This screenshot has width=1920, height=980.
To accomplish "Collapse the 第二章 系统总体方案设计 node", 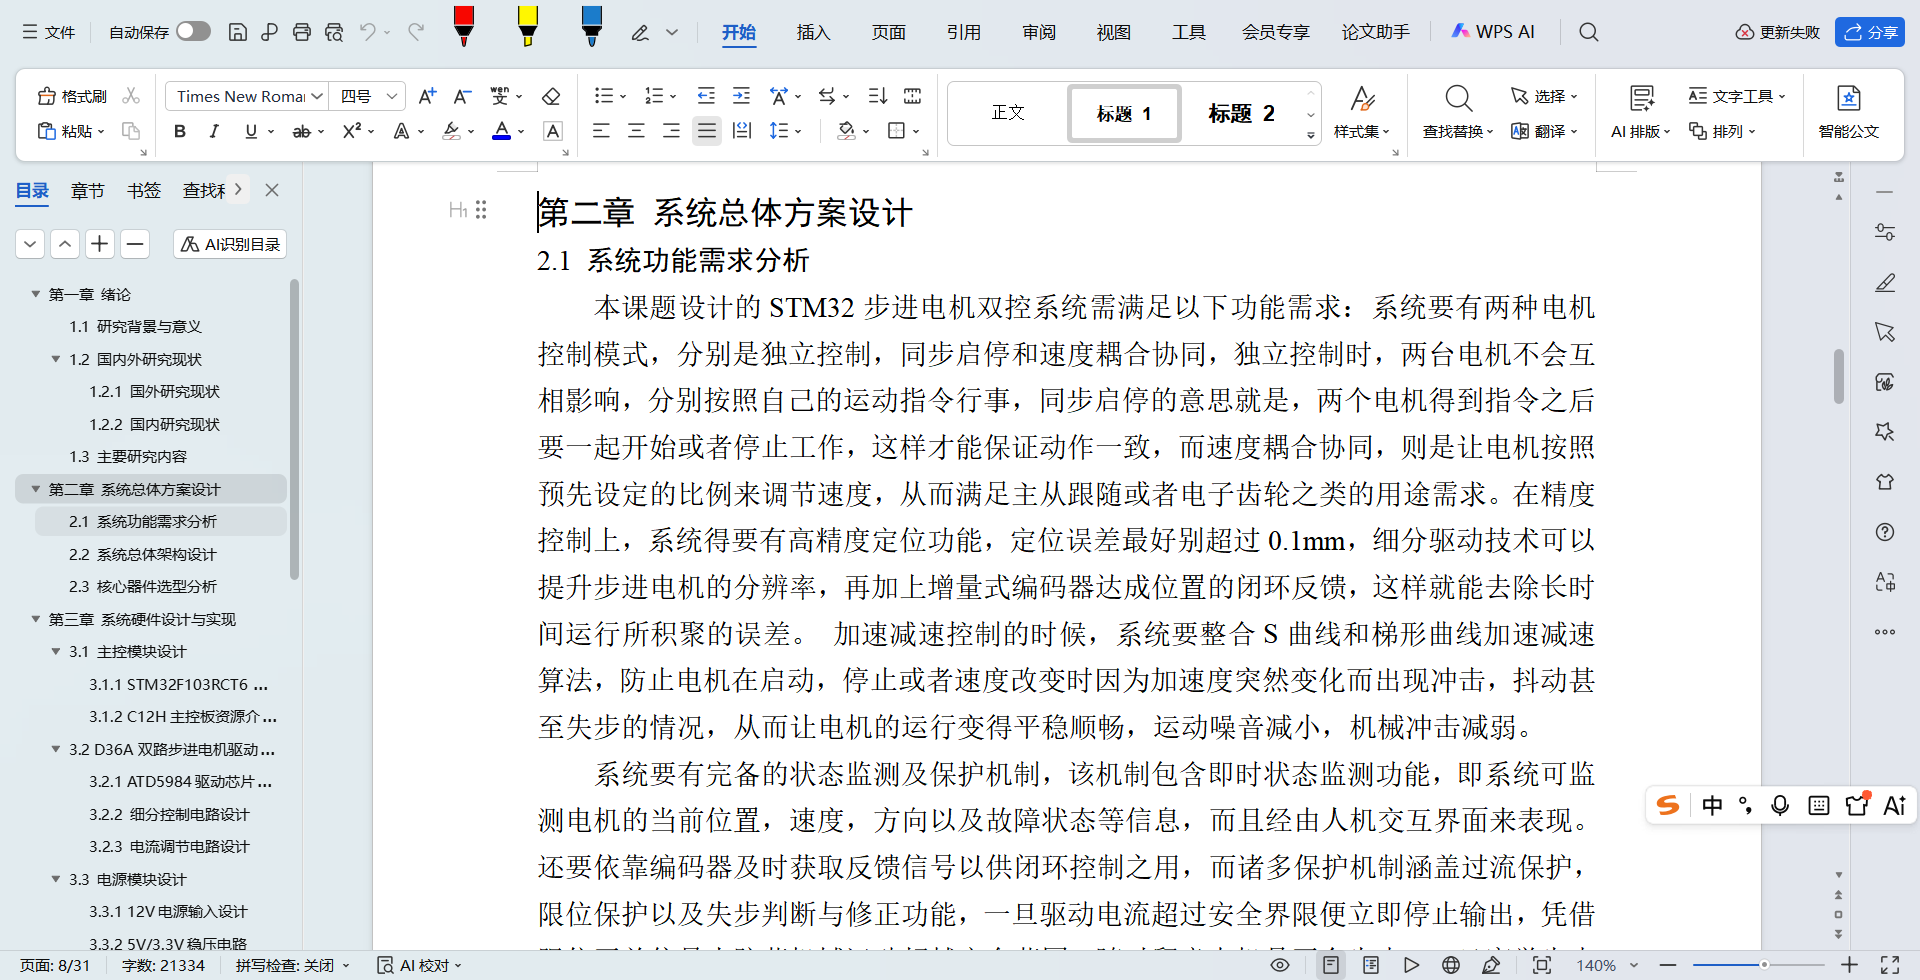I will tap(36, 489).
